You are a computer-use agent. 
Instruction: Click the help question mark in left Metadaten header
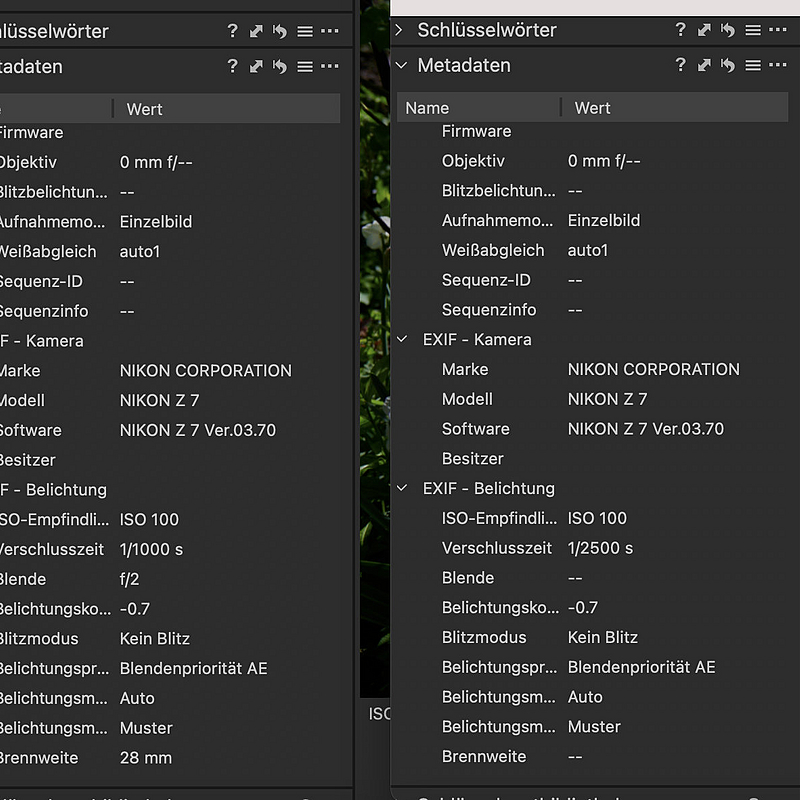coord(233,67)
